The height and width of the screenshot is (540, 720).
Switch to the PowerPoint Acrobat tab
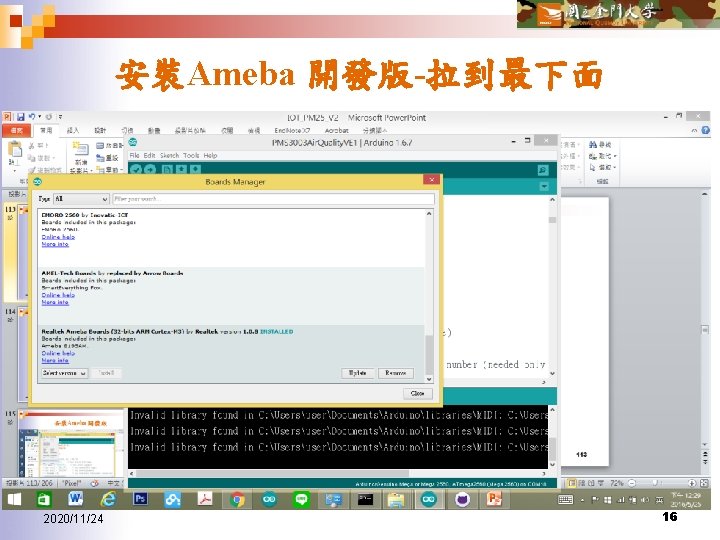[x=337, y=130]
